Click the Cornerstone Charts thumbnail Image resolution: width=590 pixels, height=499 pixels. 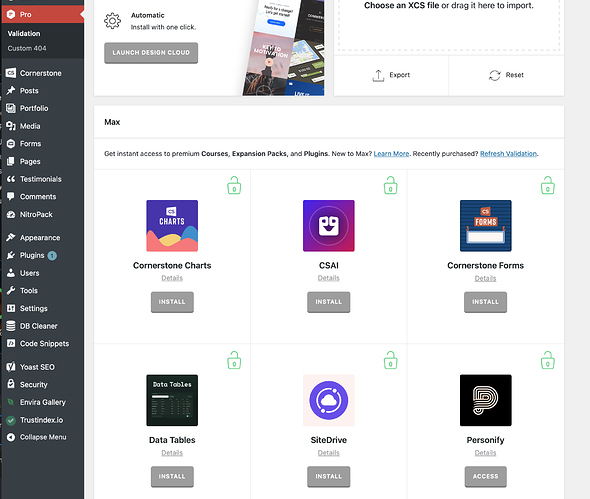click(x=172, y=226)
